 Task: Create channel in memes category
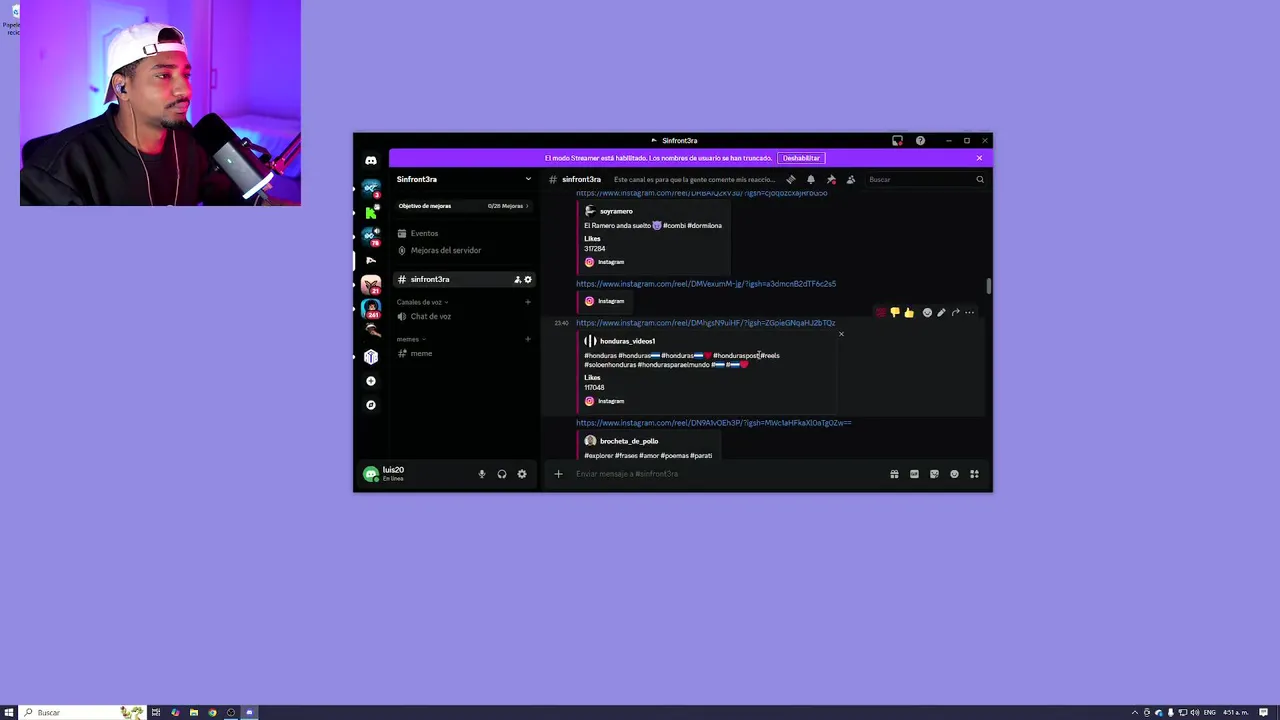tap(528, 339)
